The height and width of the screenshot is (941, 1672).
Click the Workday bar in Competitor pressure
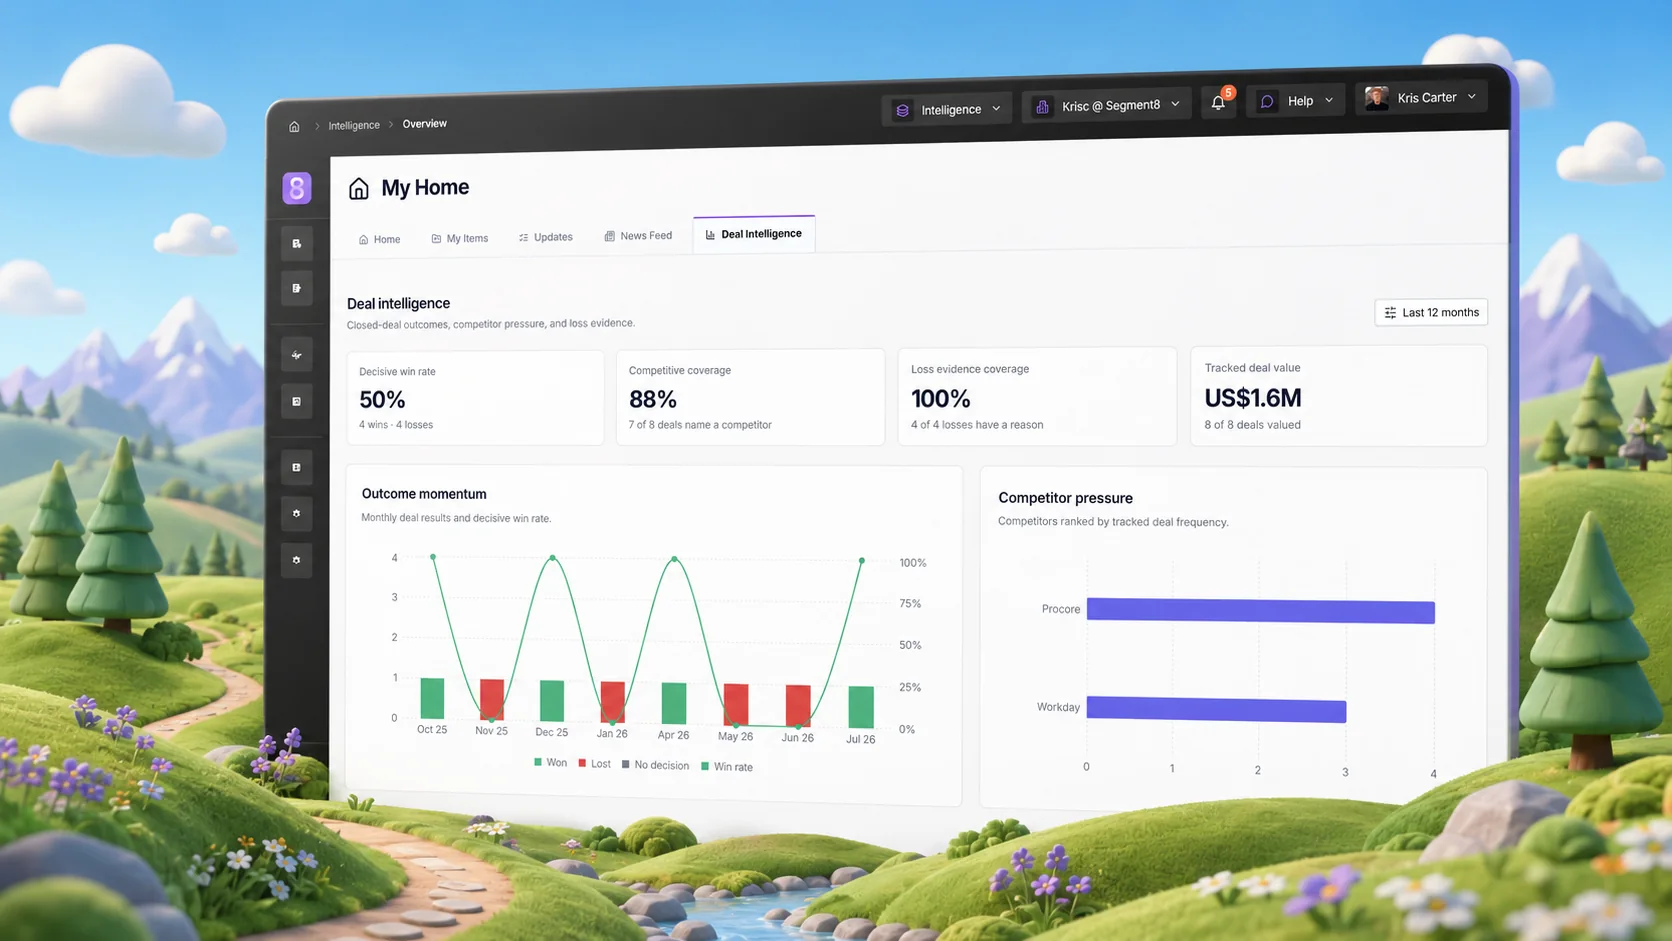(x=1216, y=710)
